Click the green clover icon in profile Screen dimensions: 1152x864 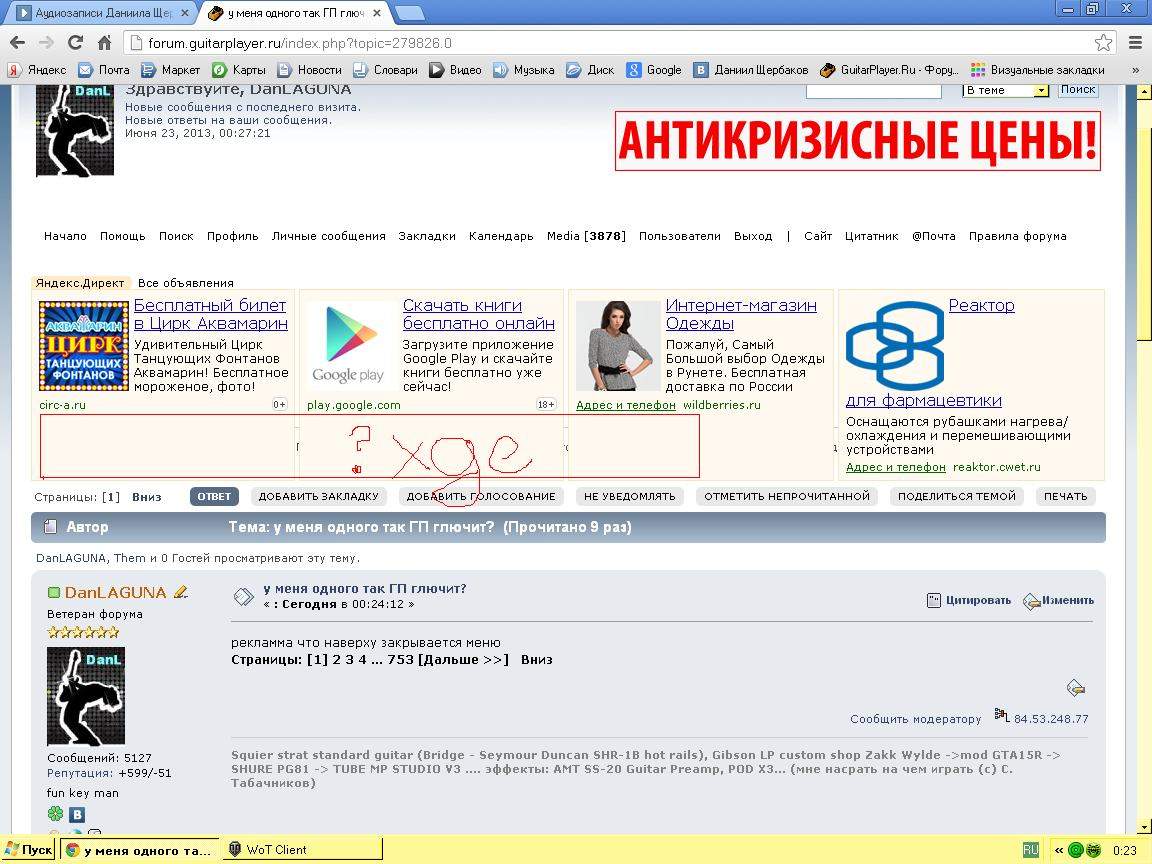click(x=55, y=814)
